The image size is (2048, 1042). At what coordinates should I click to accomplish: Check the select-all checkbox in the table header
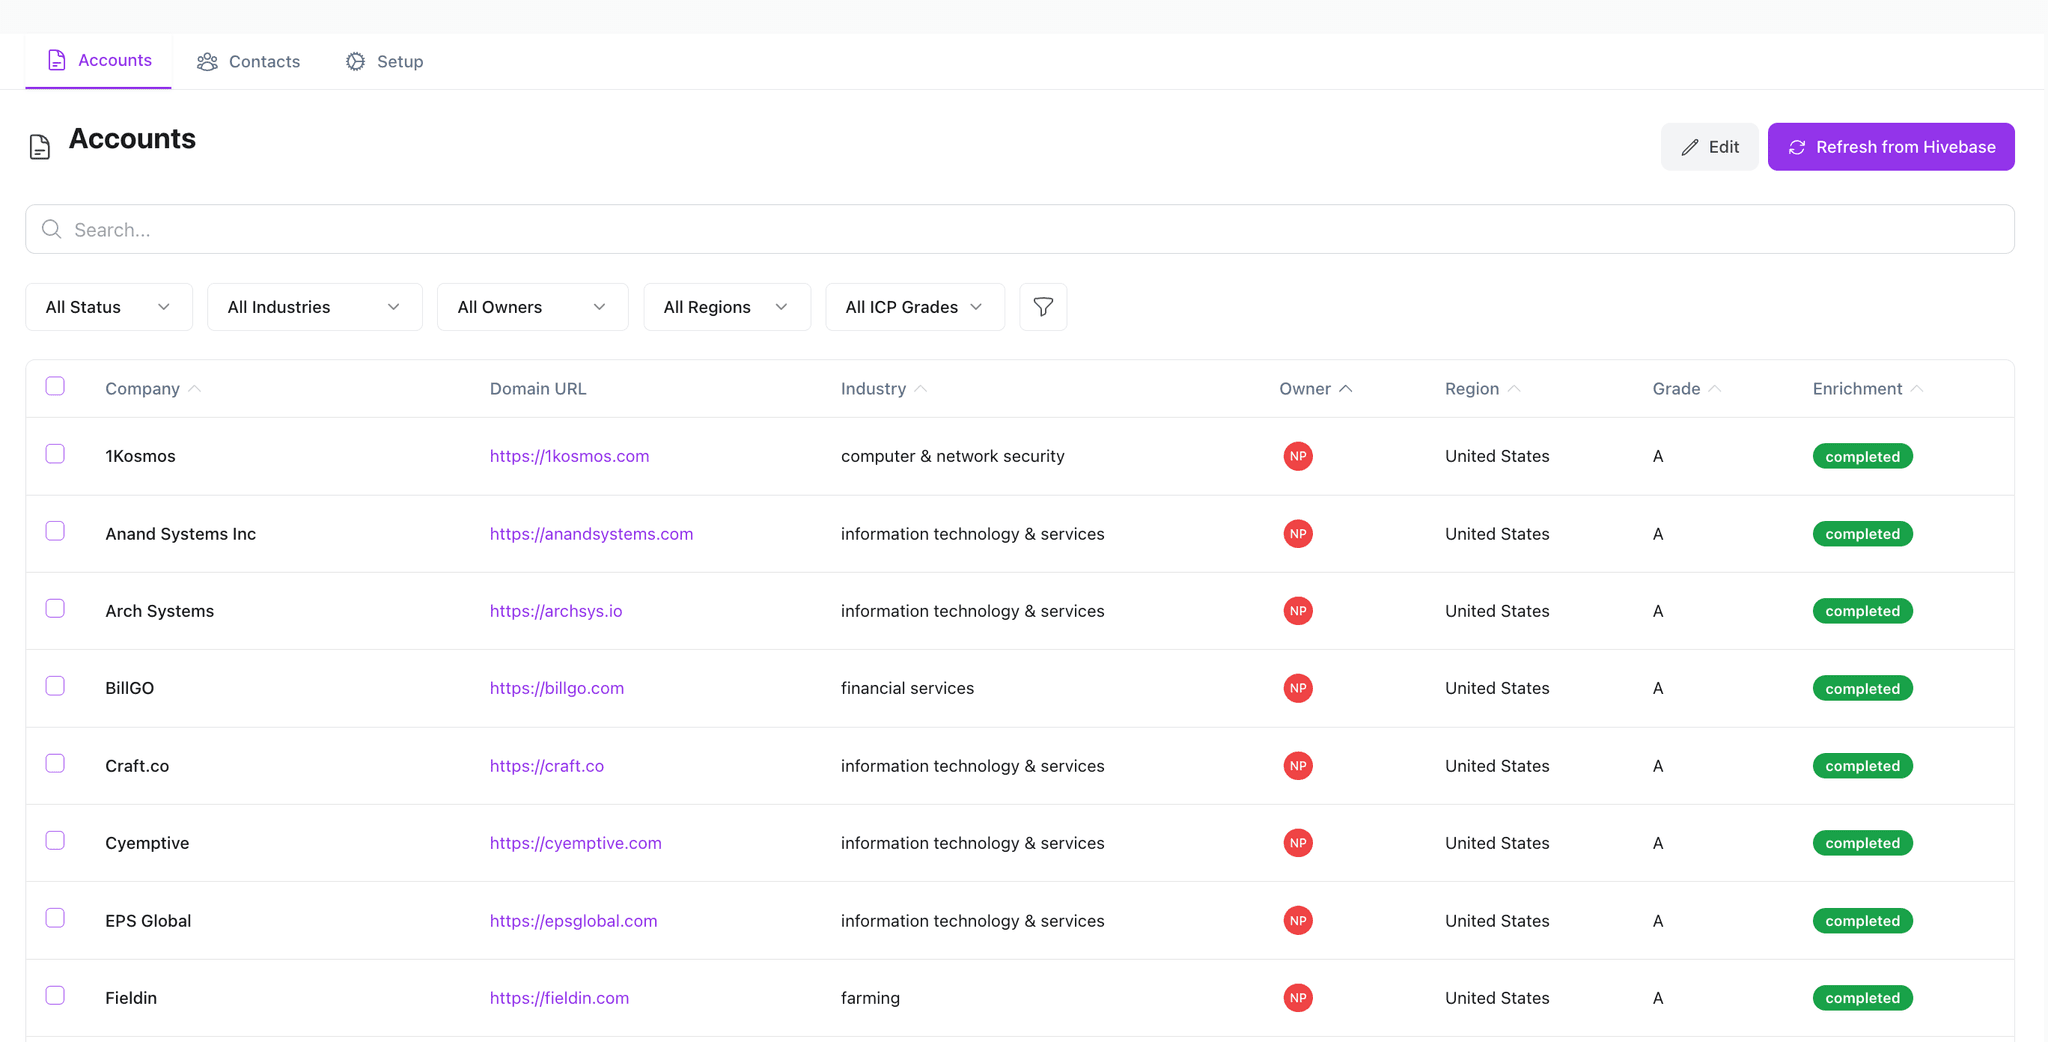[x=55, y=385]
